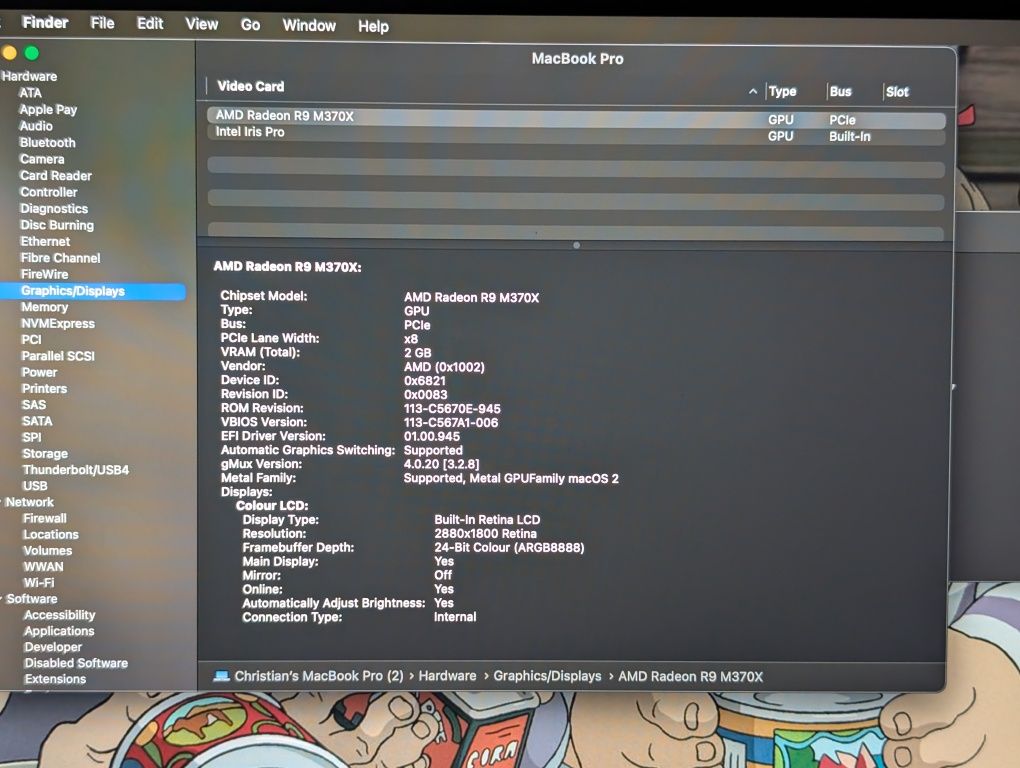The width and height of the screenshot is (1020, 768).
Task: Select Wi-Fi under Network
Action: 39,583
